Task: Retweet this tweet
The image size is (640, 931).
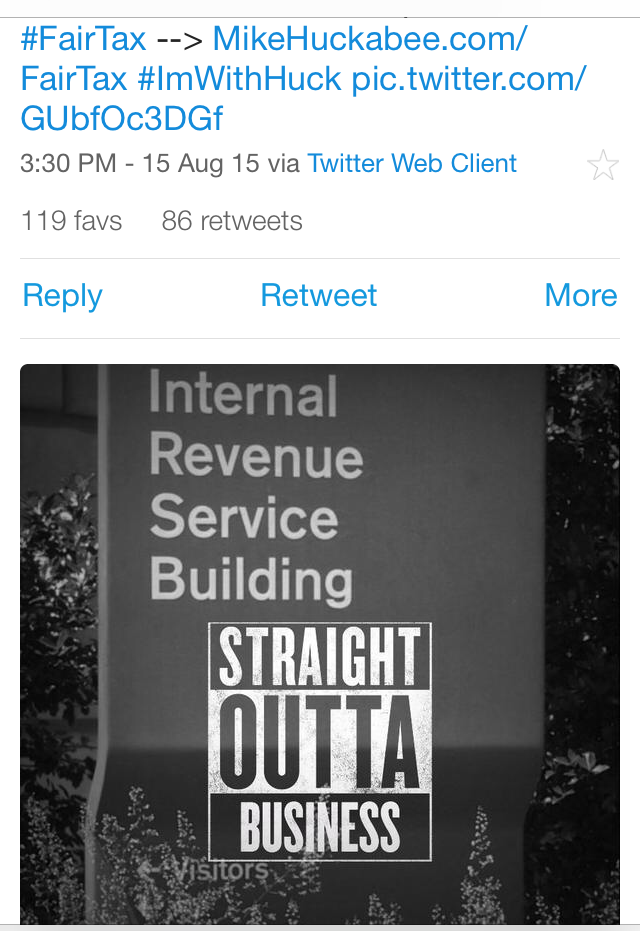Action: [x=319, y=296]
